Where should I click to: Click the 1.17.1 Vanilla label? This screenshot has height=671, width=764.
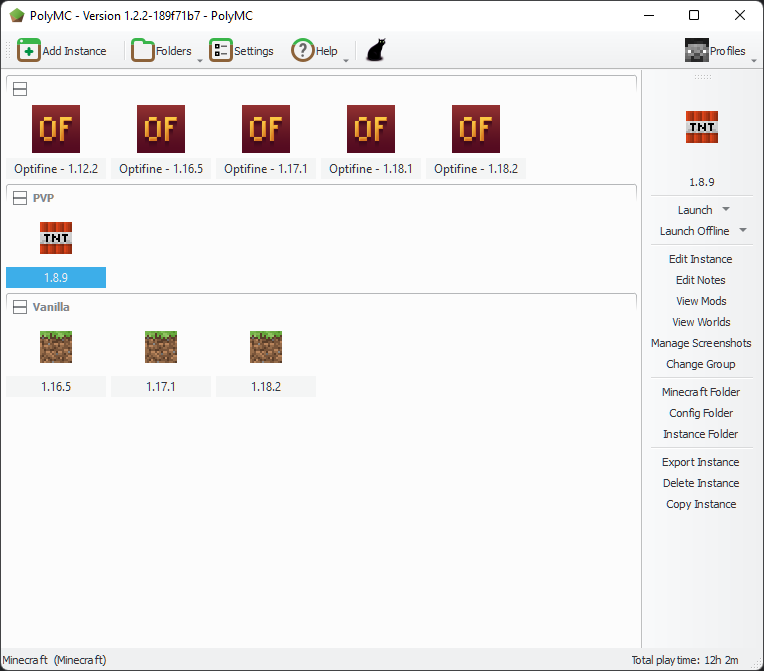click(161, 386)
